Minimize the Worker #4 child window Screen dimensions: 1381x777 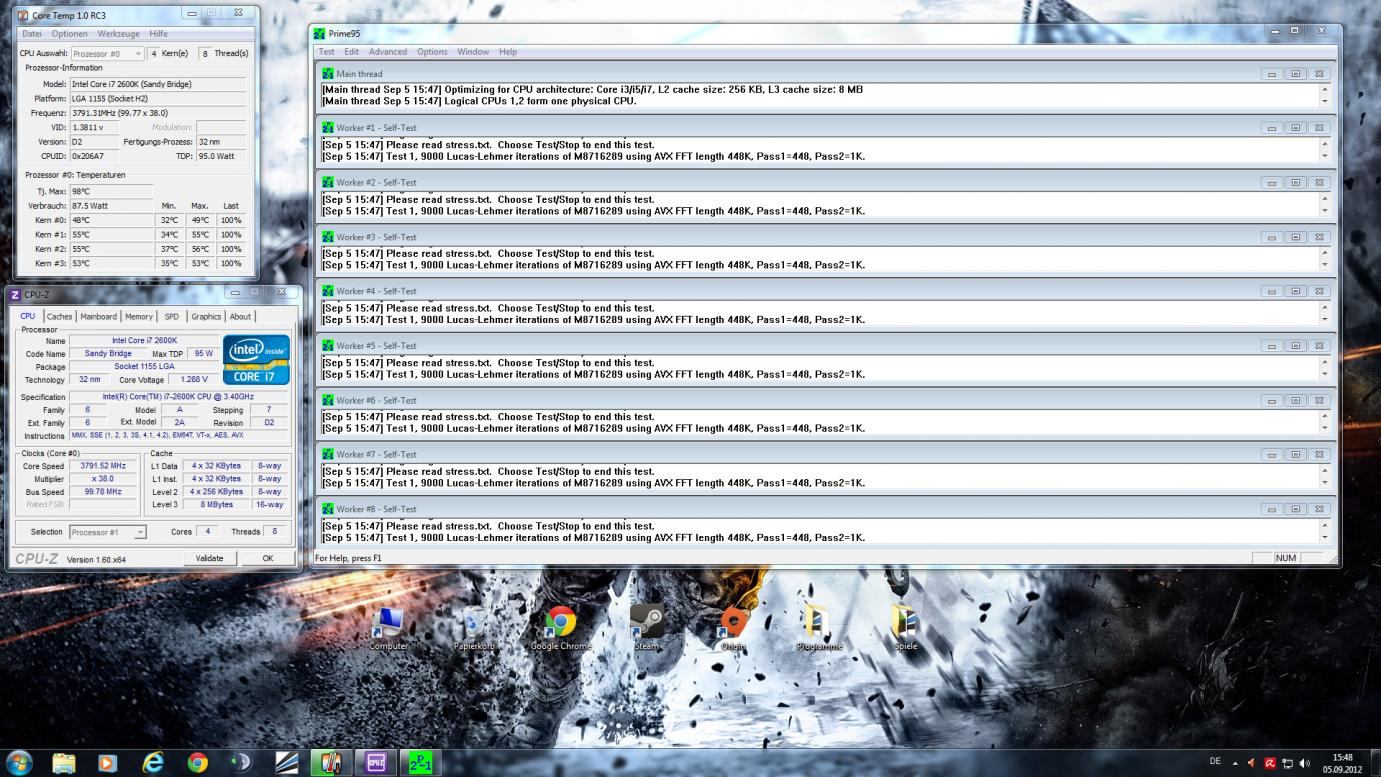tap(1272, 292)
